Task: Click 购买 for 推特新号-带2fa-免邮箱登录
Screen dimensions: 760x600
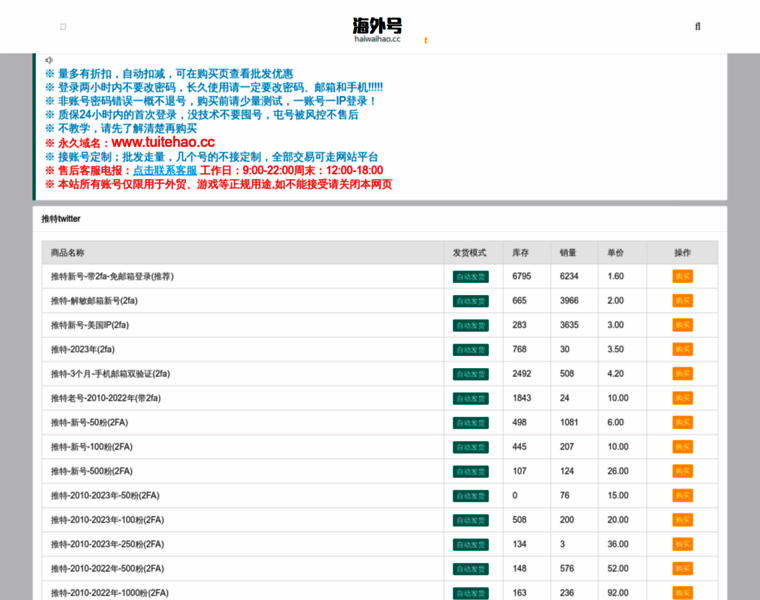Action: click(682, 276)
